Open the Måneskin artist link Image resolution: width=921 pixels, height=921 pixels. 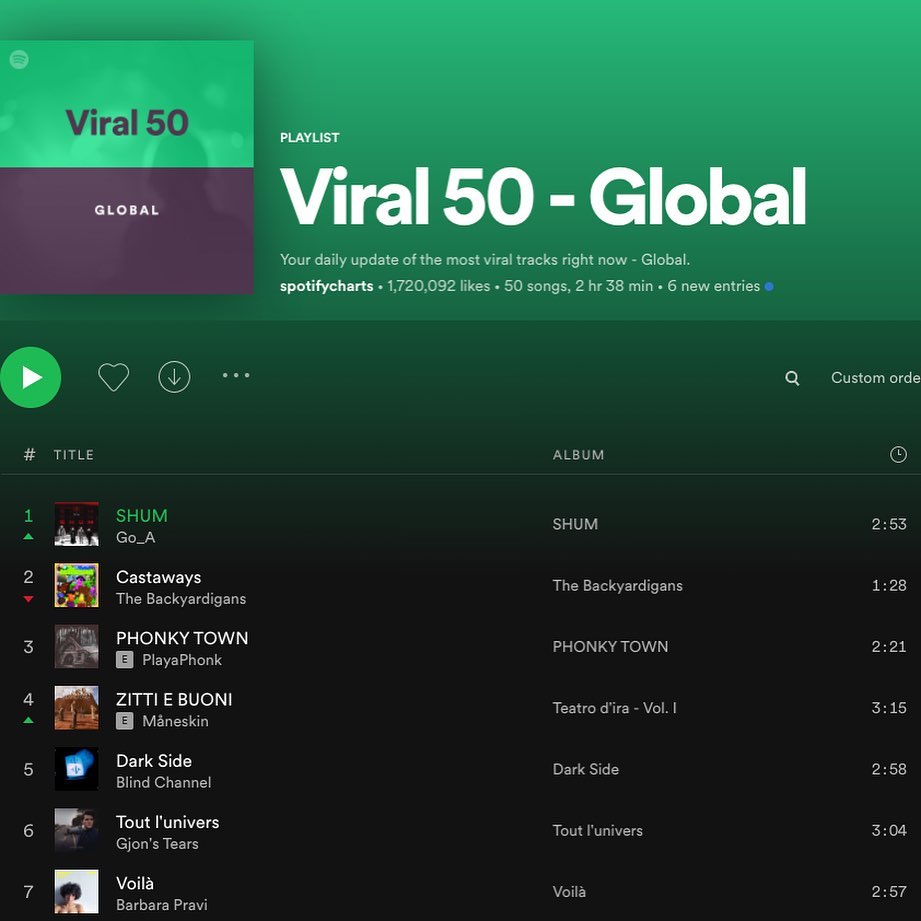(175, 721)
